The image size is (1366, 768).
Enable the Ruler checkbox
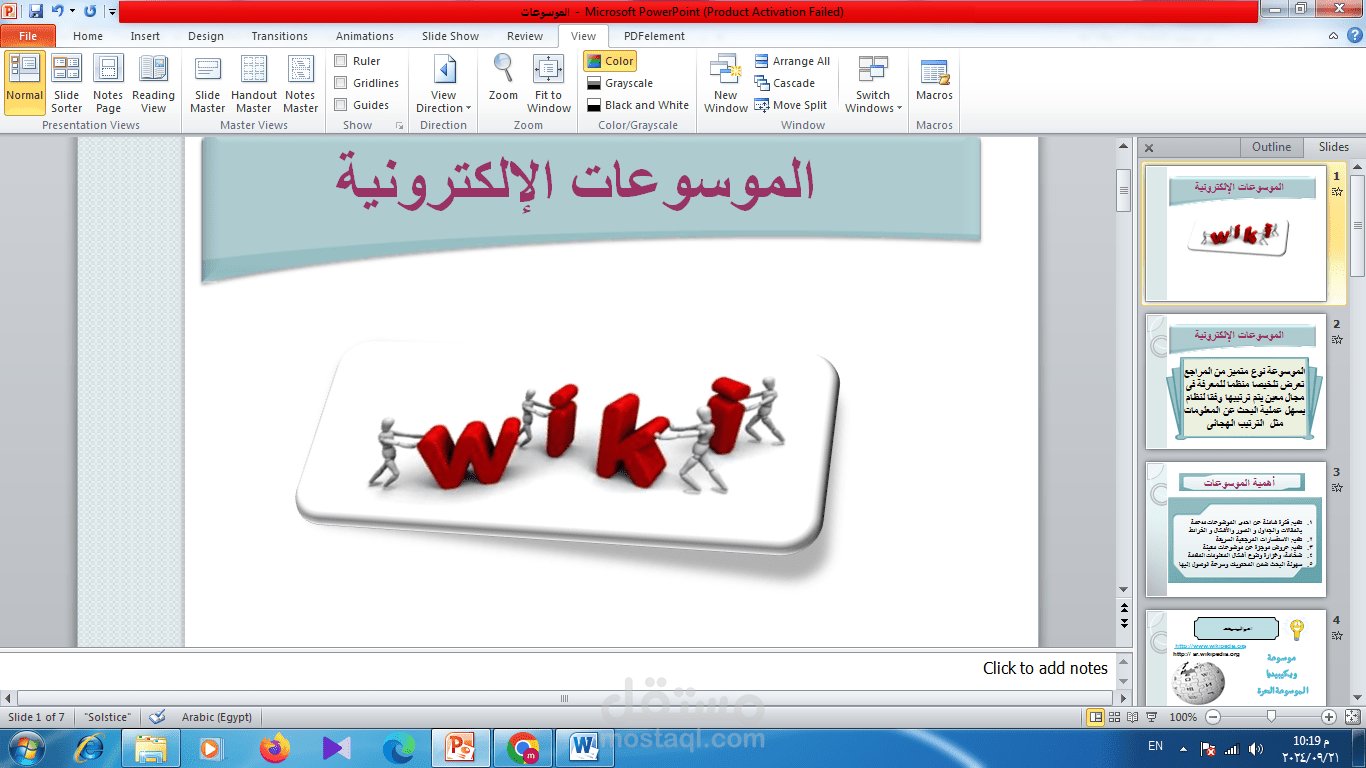pos(341,61)
